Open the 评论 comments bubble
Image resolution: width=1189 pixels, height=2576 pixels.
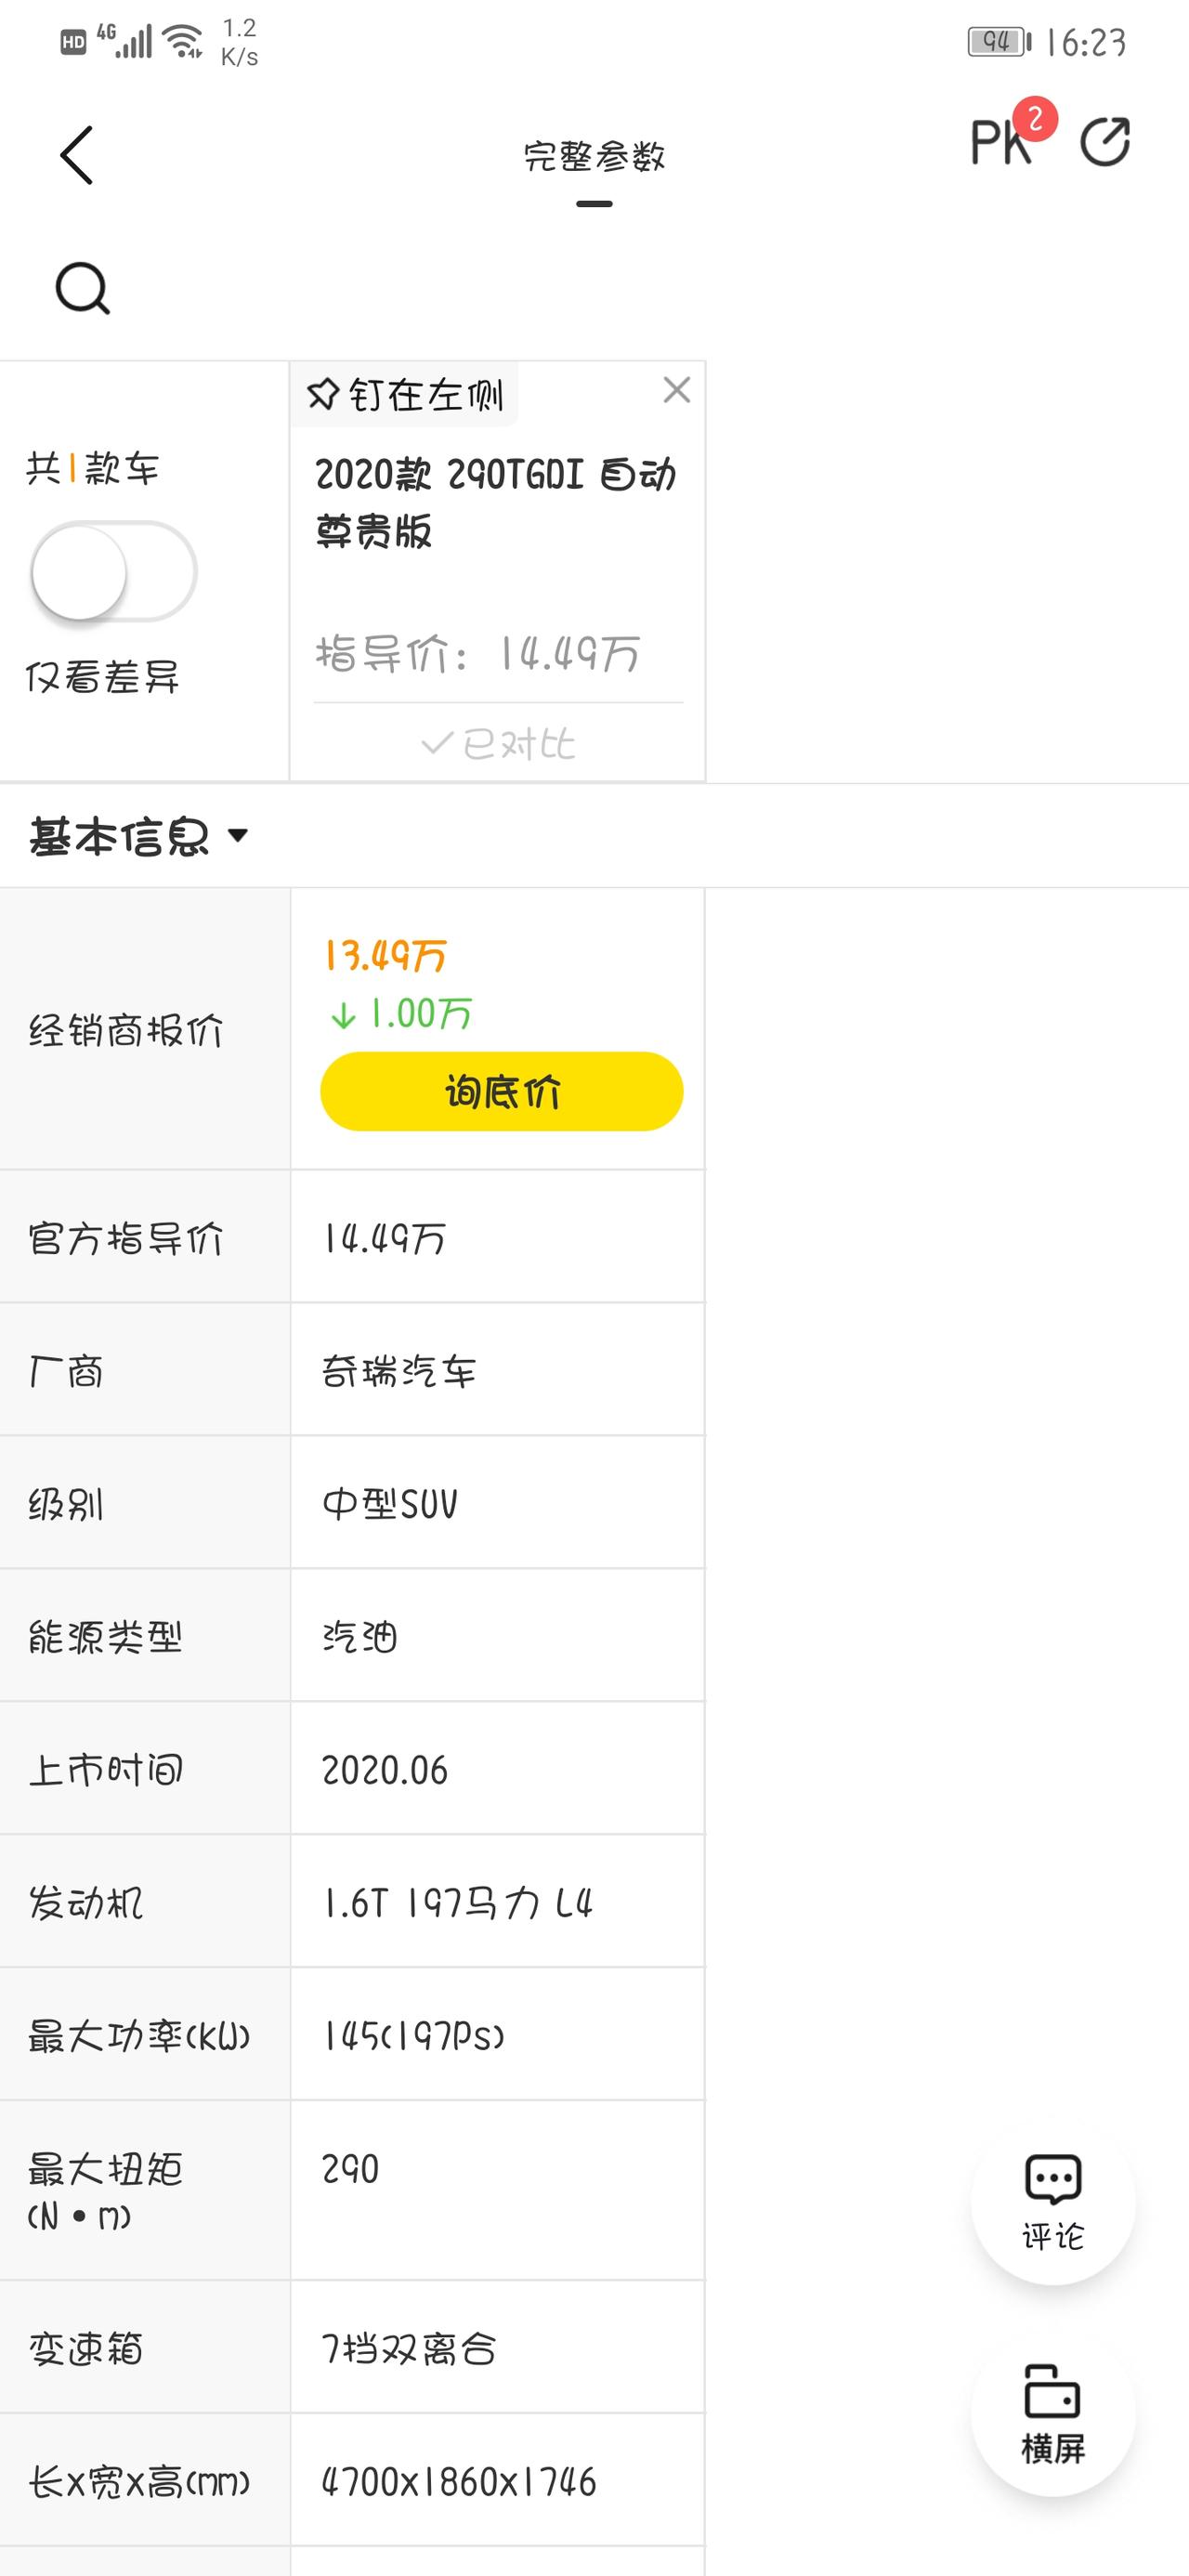coord(1053,2203)
